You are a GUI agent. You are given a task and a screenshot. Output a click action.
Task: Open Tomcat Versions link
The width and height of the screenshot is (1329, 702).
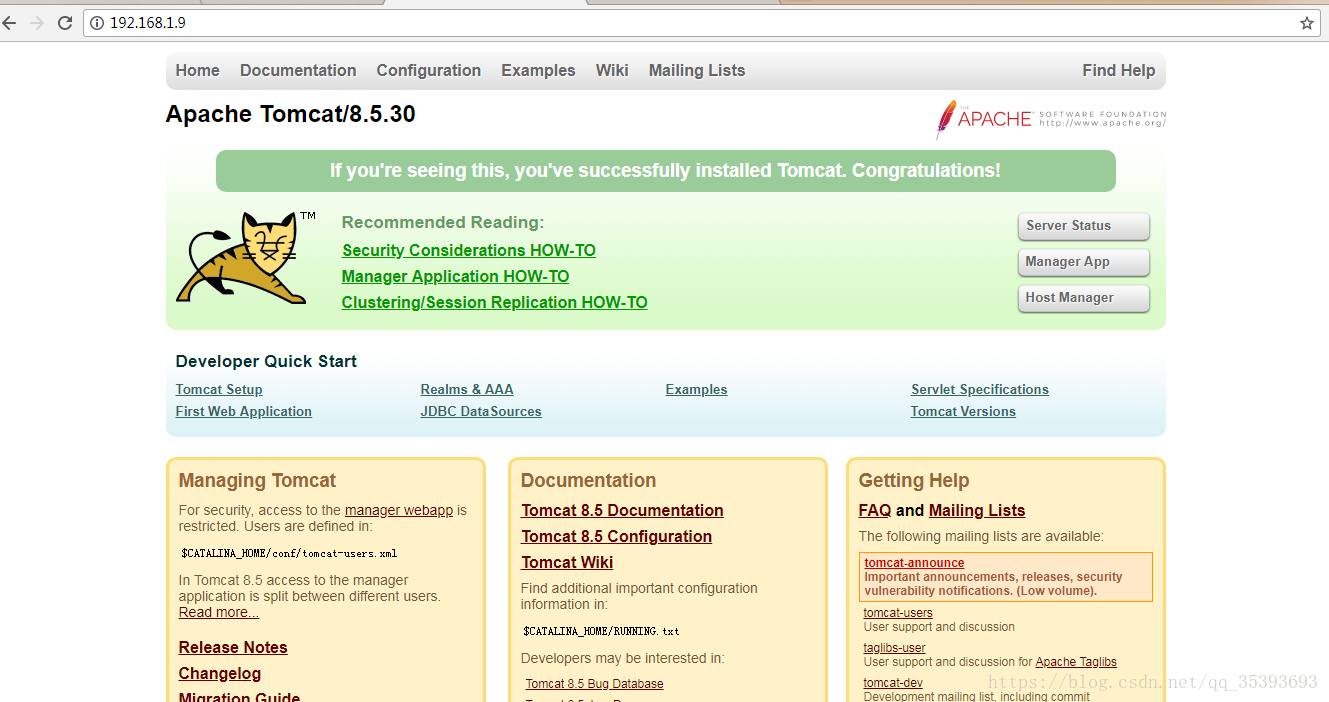tap(963, 412)
